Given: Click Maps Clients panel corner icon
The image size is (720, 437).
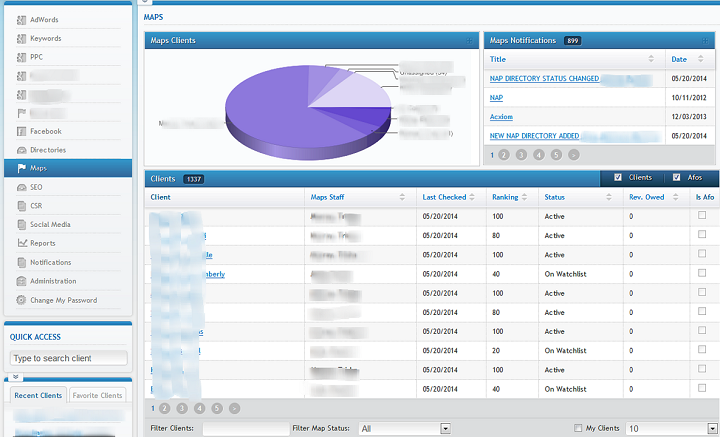Looking at the screenshot, I should 469,41.
